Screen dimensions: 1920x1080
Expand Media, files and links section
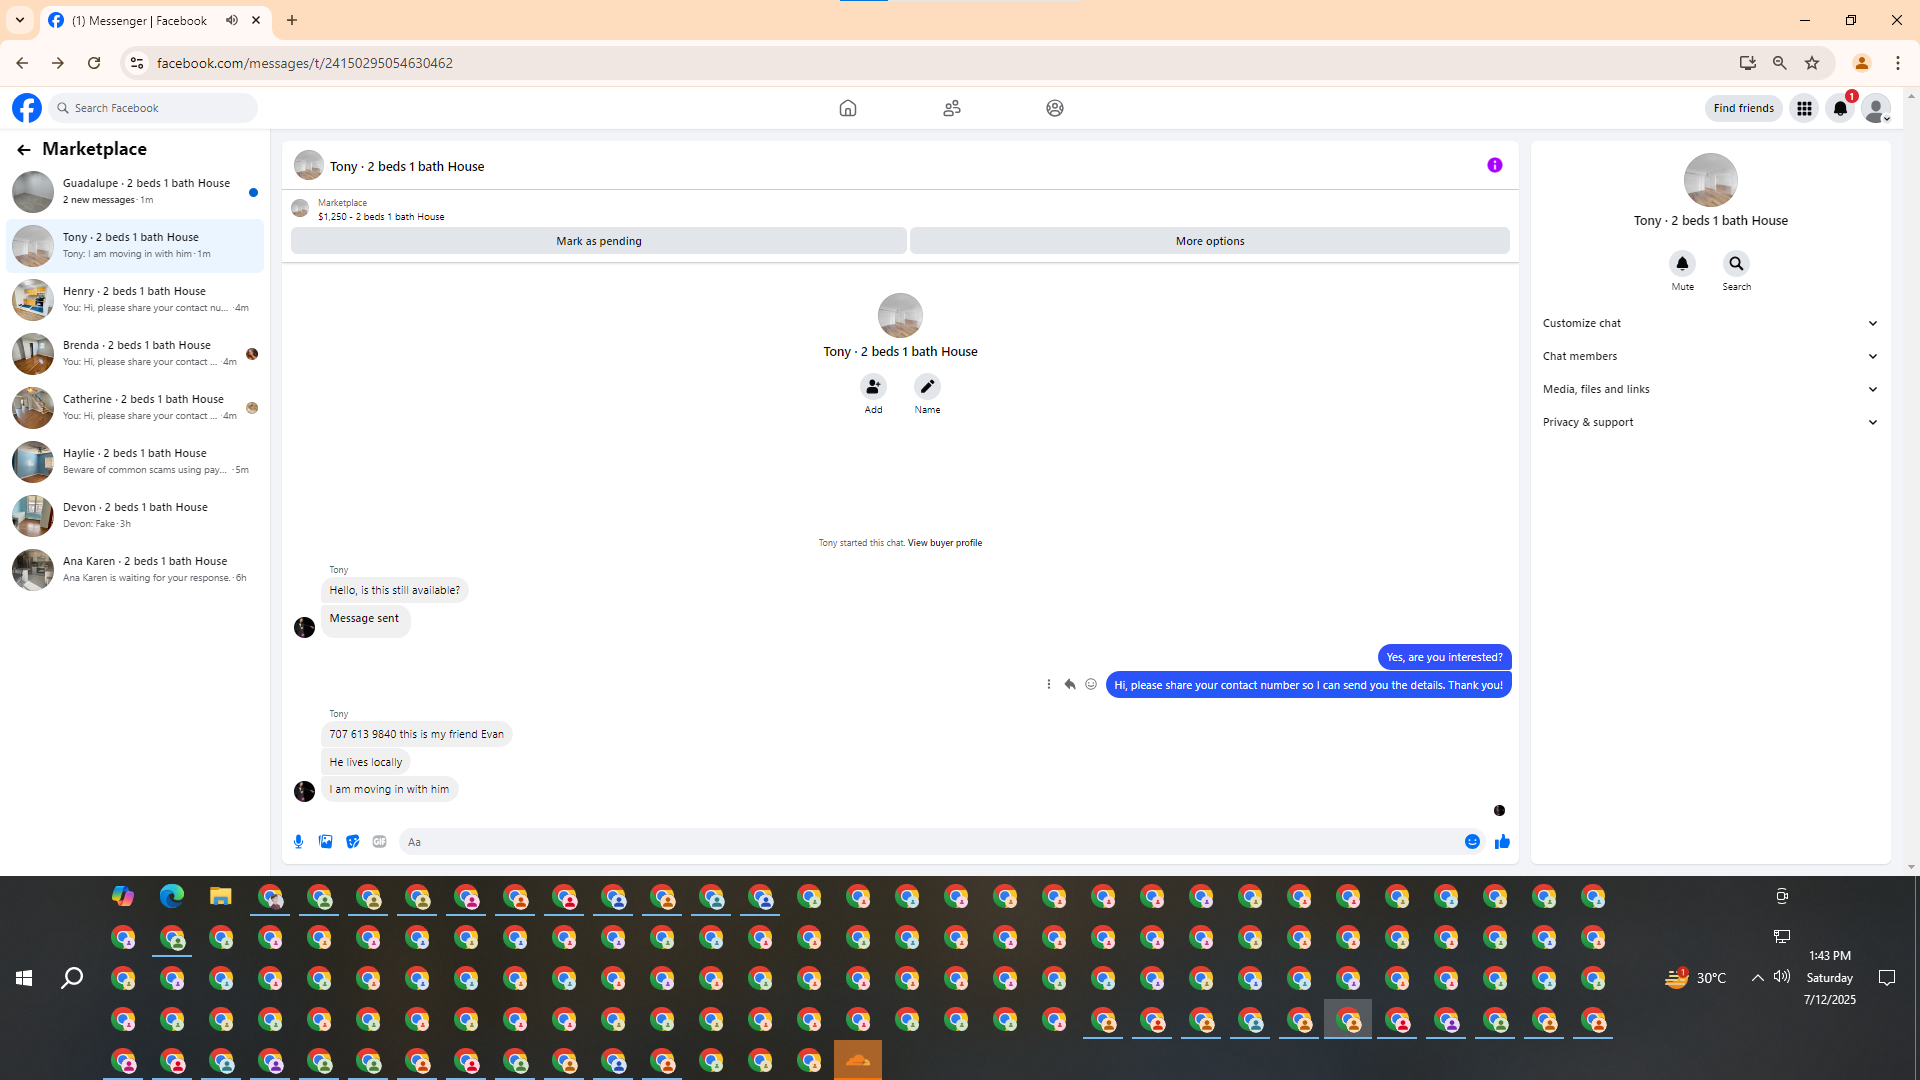pos(1710,389)
